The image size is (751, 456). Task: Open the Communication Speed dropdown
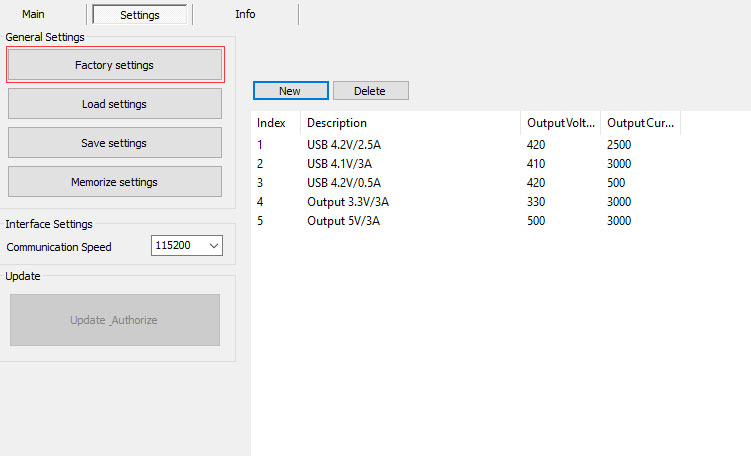click(x=187, y=246)
